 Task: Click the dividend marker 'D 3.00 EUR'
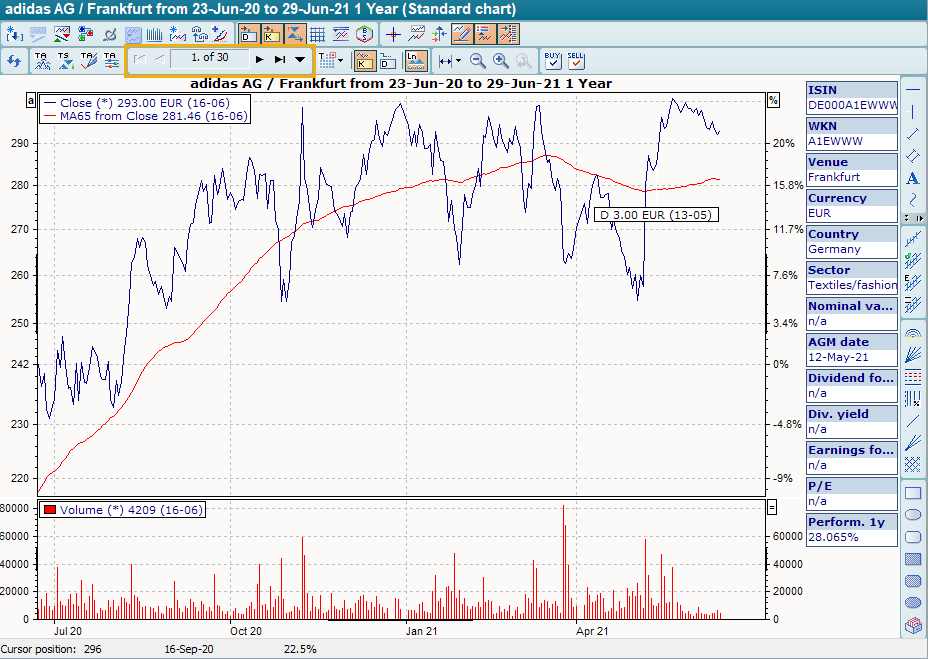[x=655, y=214]
